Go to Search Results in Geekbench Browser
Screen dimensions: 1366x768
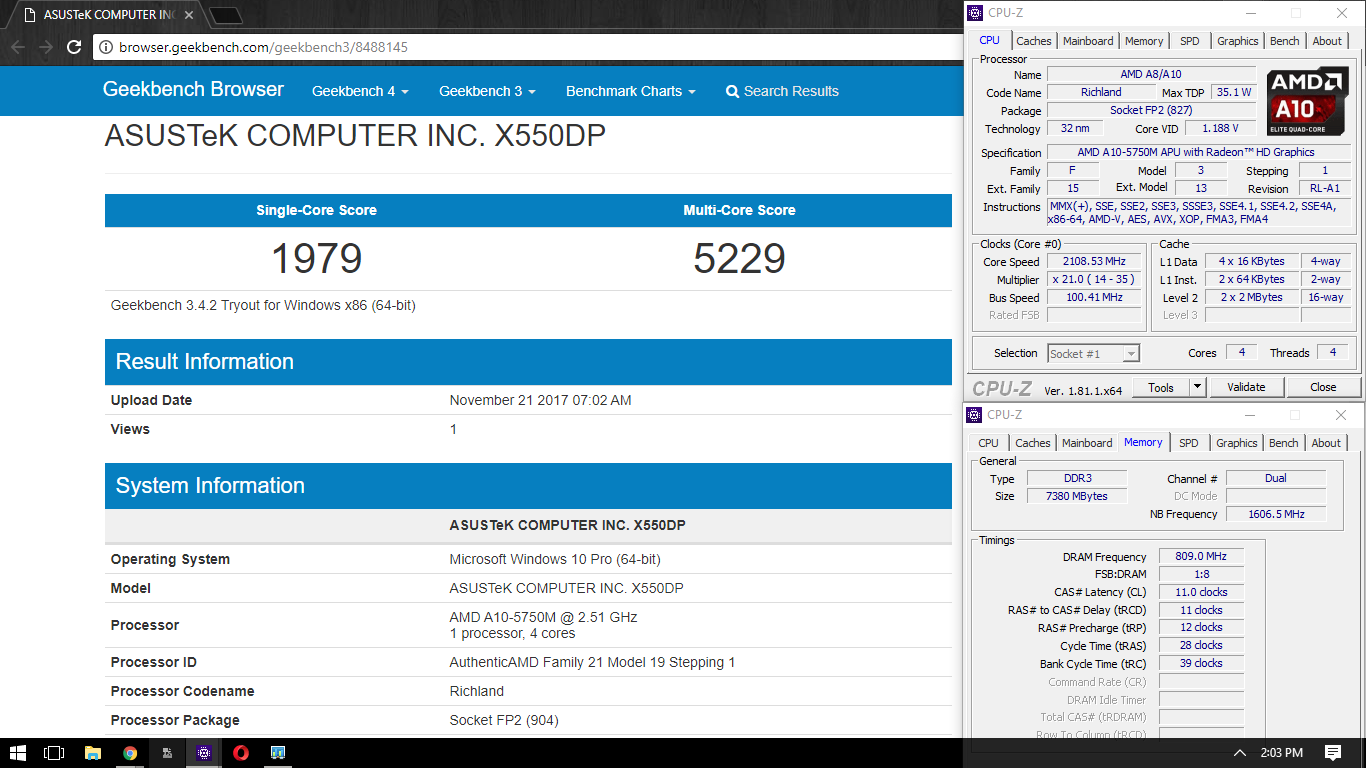(x=782, y=91)
